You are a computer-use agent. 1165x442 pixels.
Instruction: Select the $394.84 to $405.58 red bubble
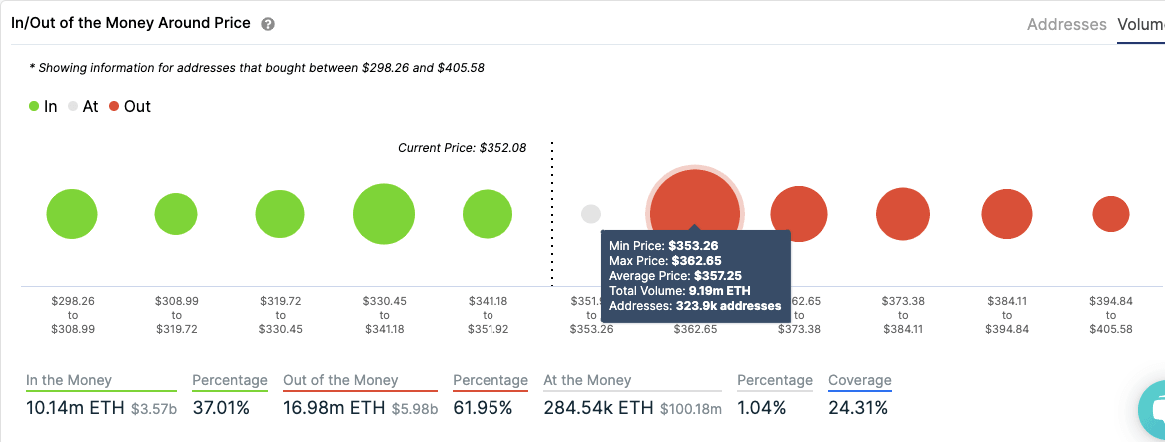[x=1111, y=214]
